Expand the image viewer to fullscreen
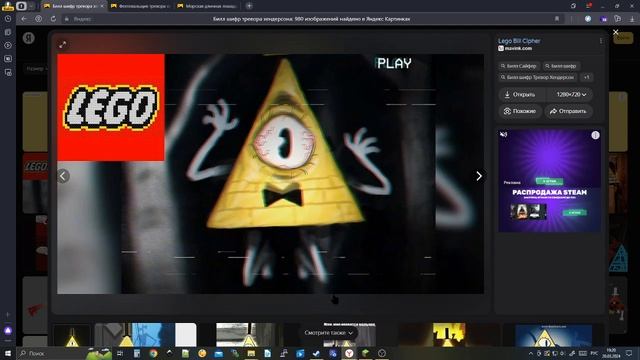Screen dimensions: 640x360 62,45
